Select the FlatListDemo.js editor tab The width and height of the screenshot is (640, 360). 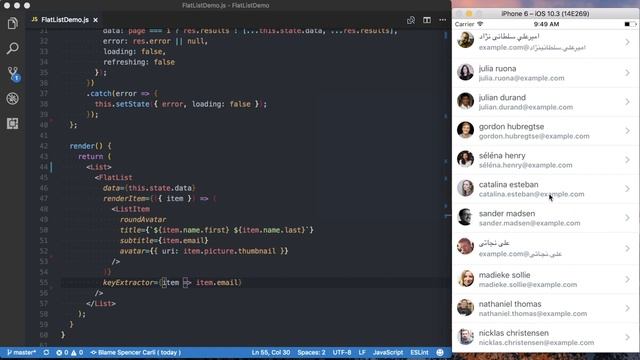pos(65,20)
